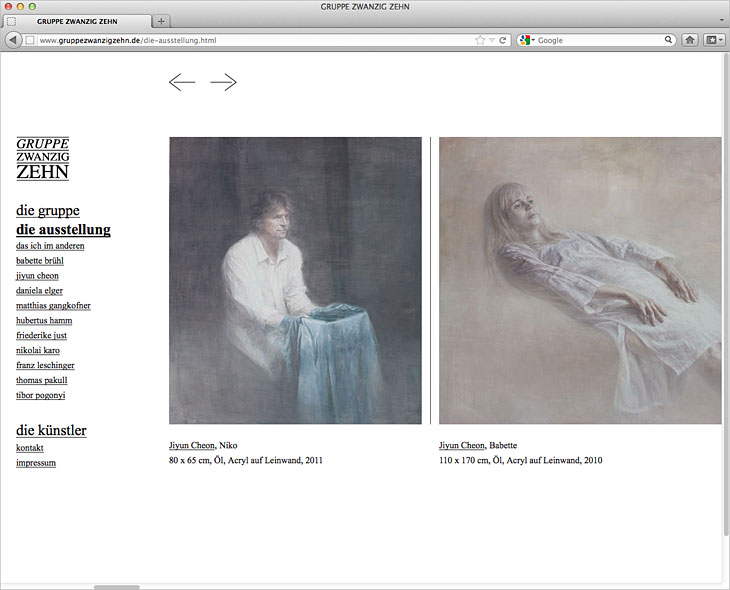730x590 pixels.
Task: Open the home page icon
Action: point(690,40)
